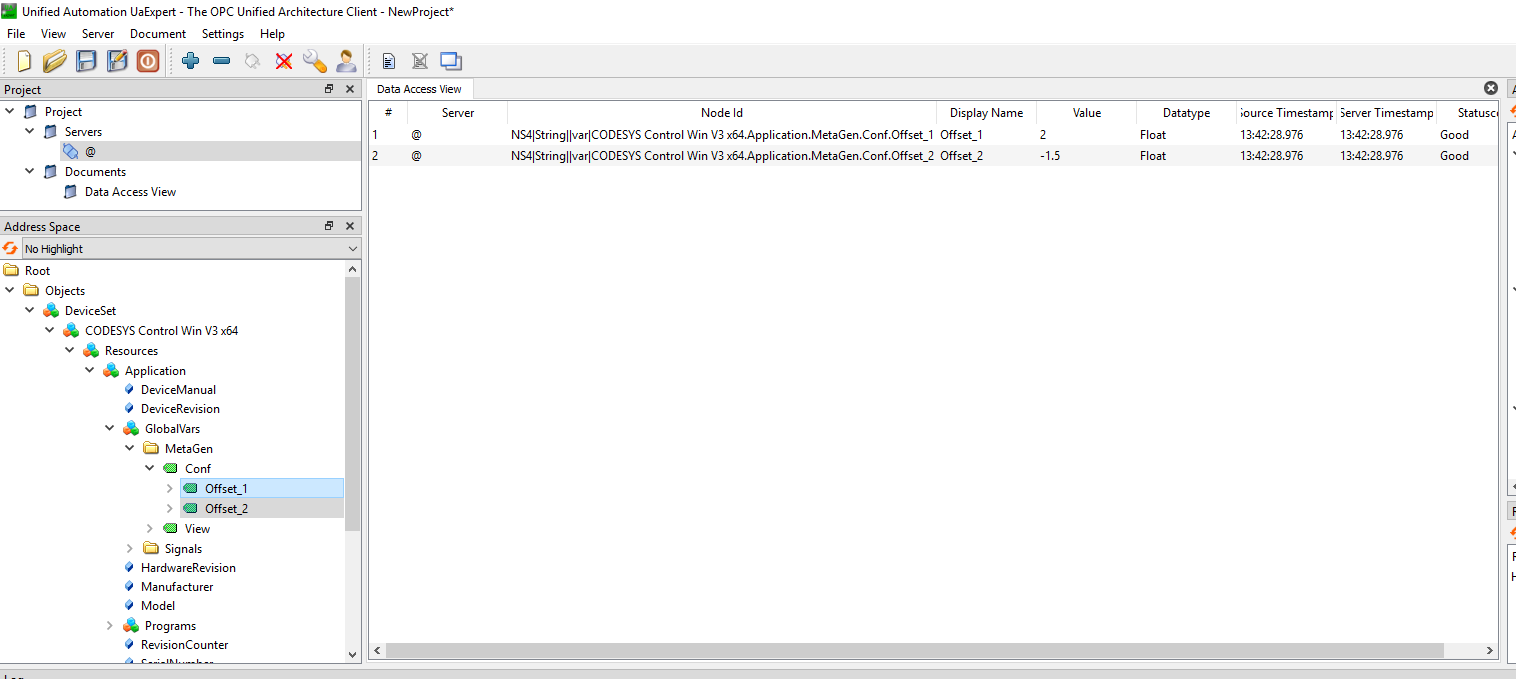Click the Node Id column header
The height and width of the screenshot is (679, 1516).
(x=722, y=113)
